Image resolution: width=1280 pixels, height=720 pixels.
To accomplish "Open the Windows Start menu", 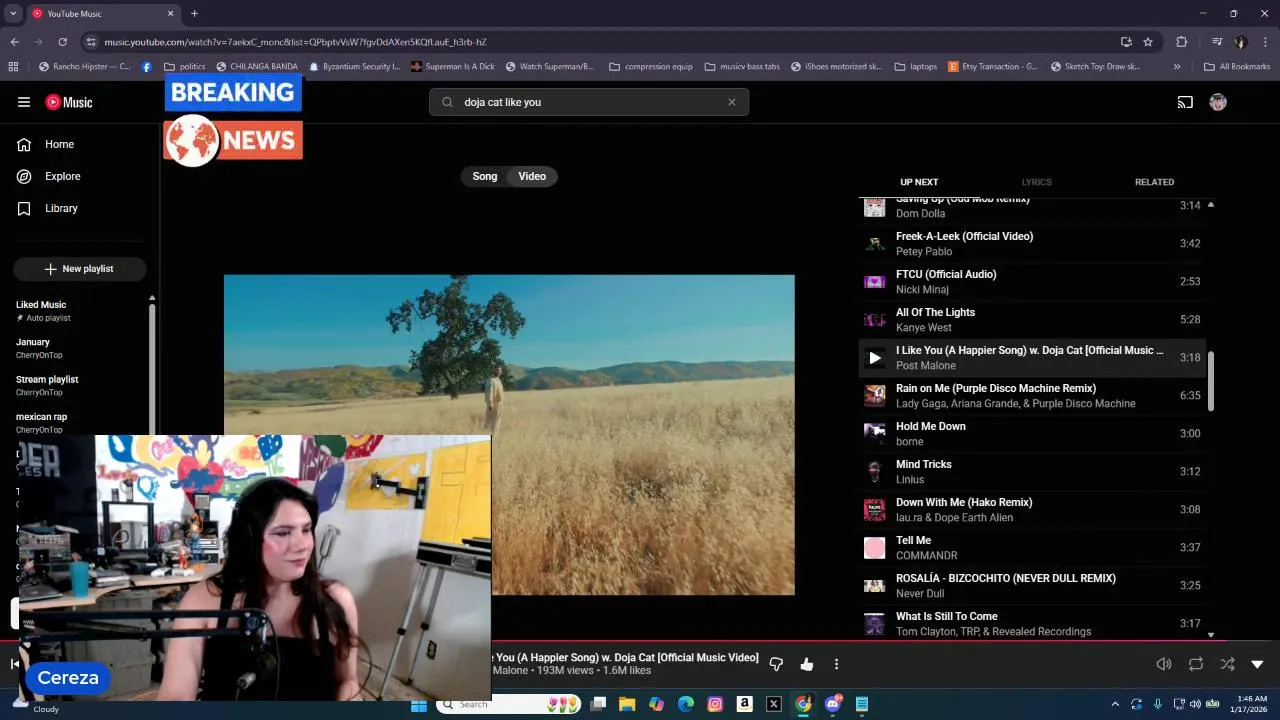I will click(419, 704).
